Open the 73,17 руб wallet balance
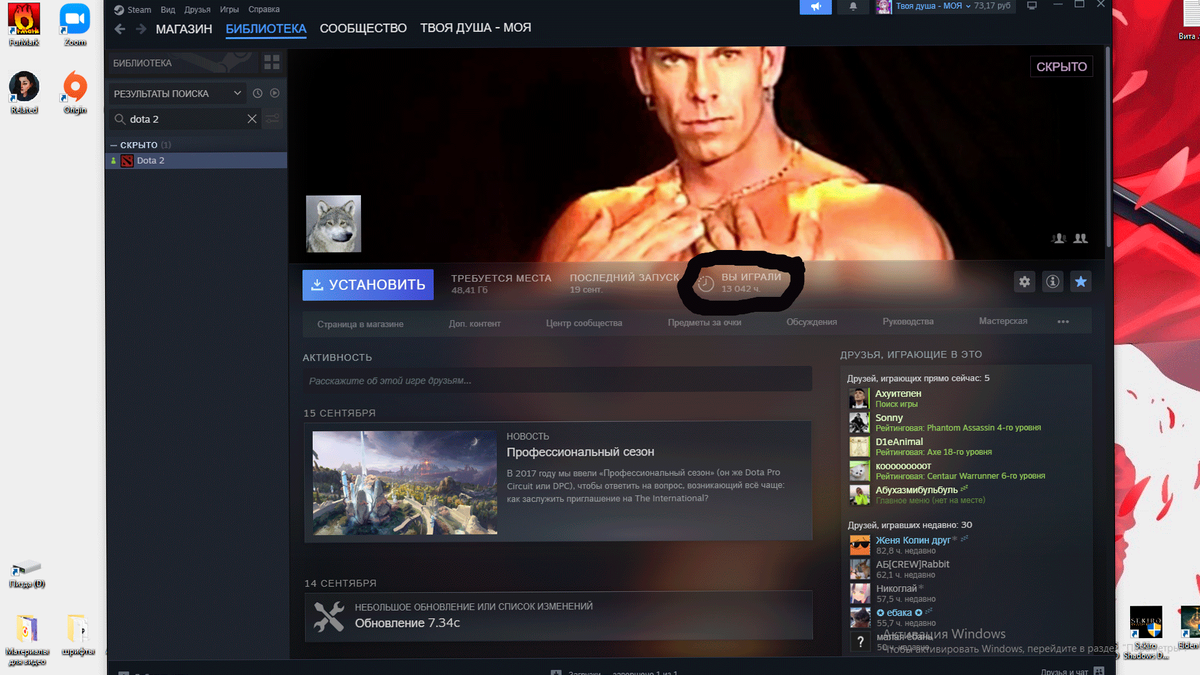The width and height of the screenshot is (1200, 675). (x=993, y=6)
